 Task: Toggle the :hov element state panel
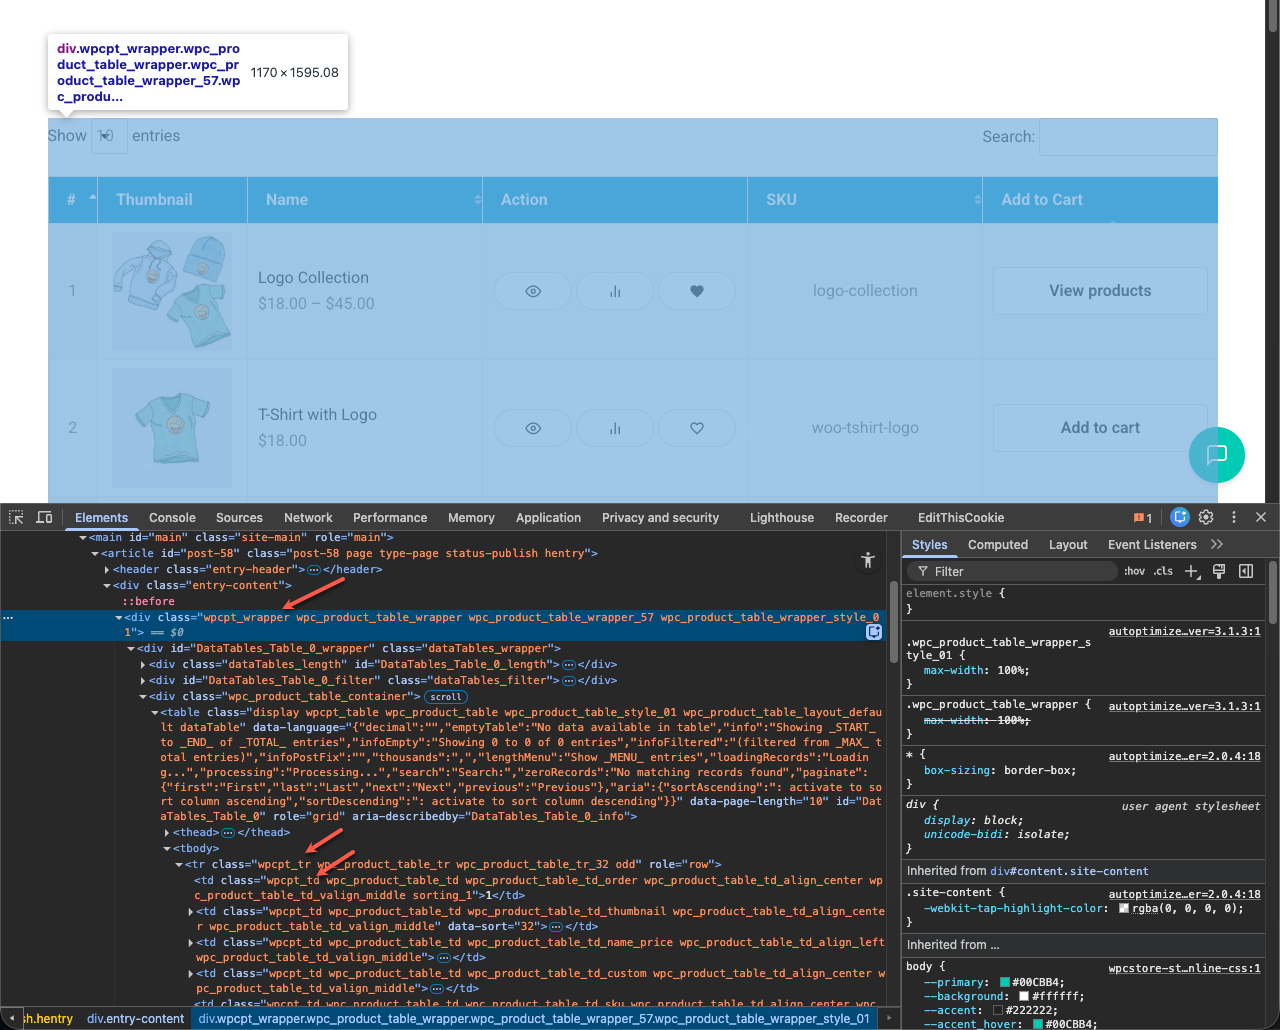coord(1134,571)
